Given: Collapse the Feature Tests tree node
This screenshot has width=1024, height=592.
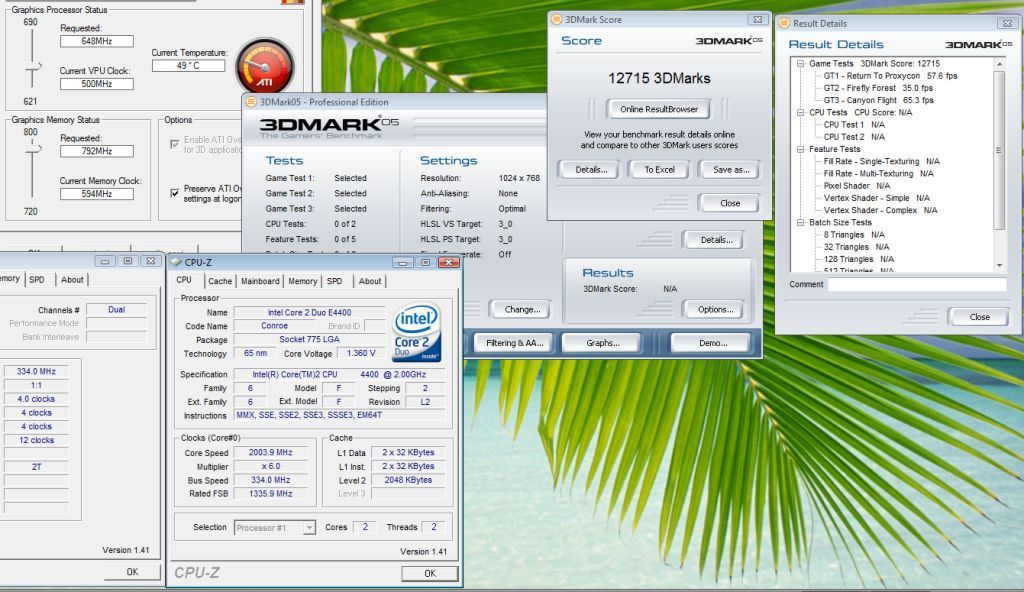Looking at the screenshot, I should 800,149.
